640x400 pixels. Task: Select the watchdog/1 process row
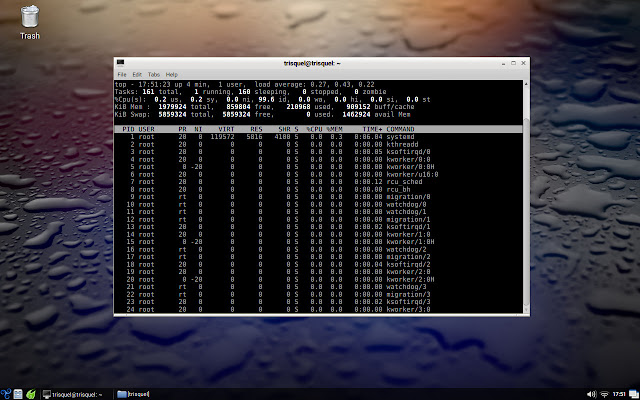point(318,212)
